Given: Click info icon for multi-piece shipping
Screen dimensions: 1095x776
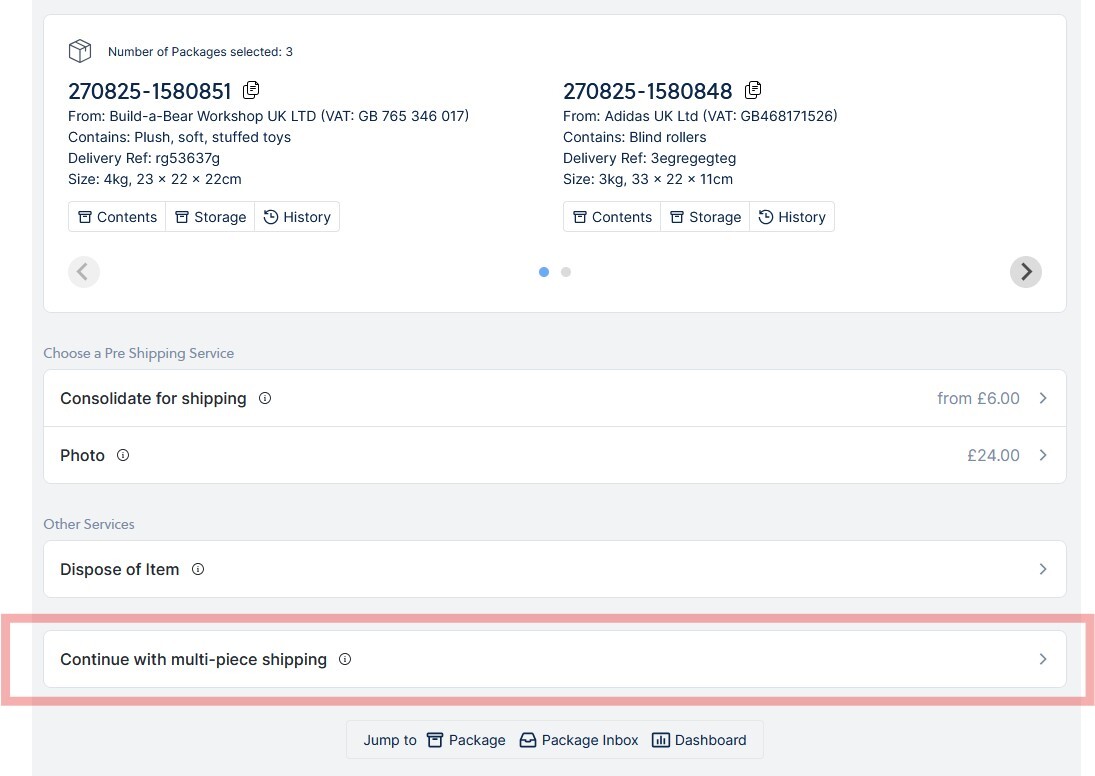Looking at the screenshot, I should click(345, 659).
